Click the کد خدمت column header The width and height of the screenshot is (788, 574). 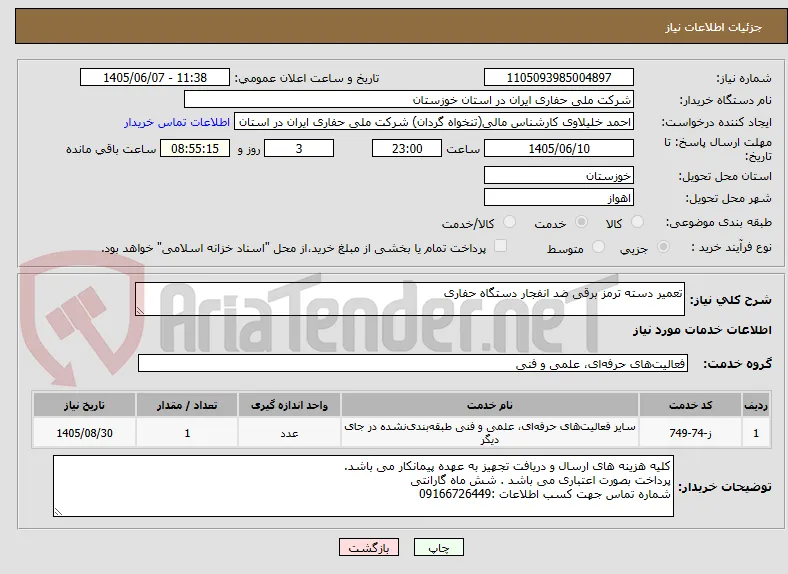pos(691,405)
